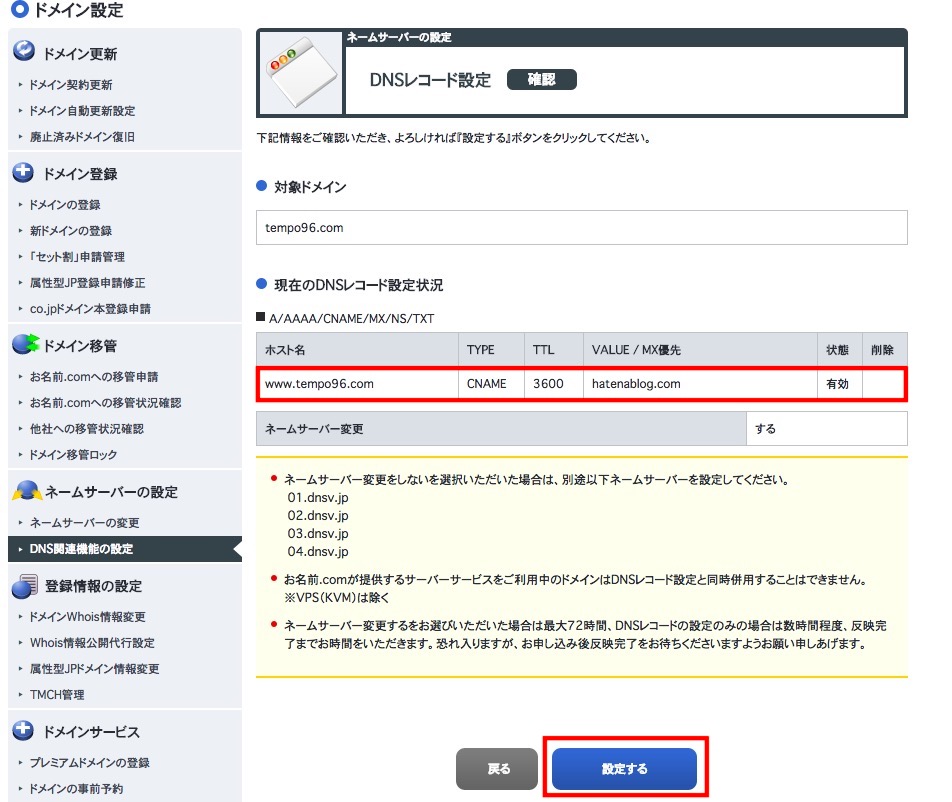
Task: Open お名前.comへの移管申請 link
Action: click(x=94, y=377)
